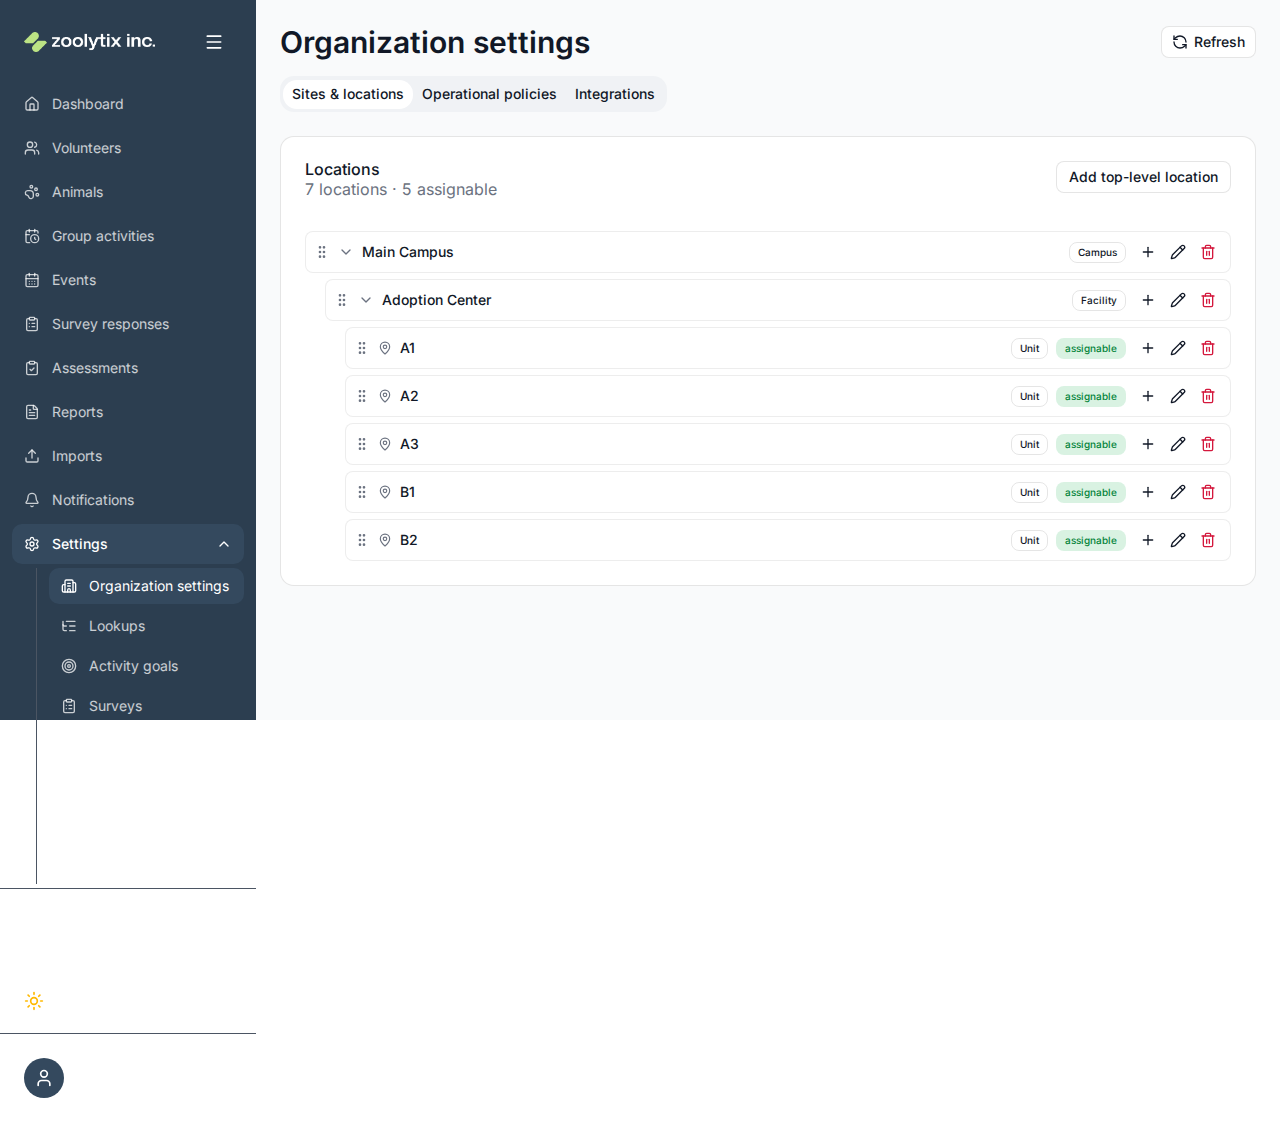Add a child under Adoption Center

(x=1148, y=300)
